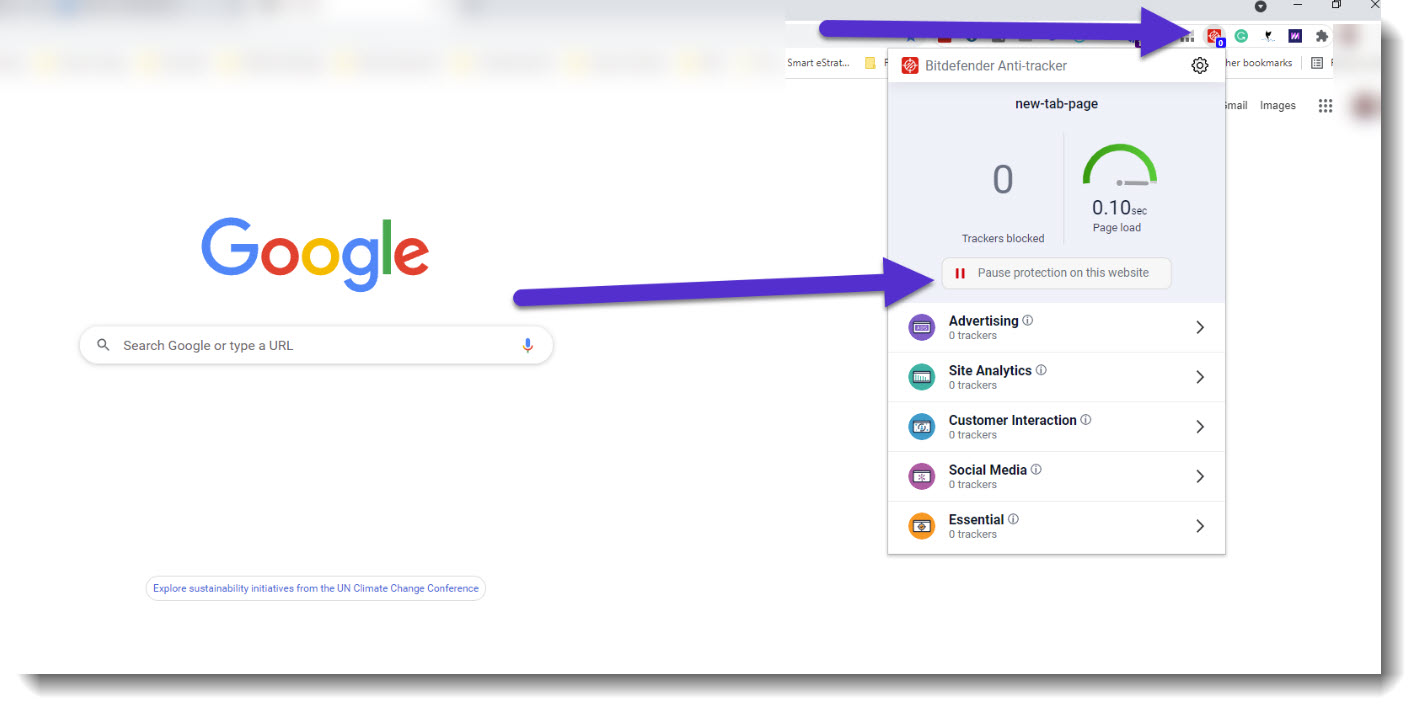Viewport: 1422px width, 715px height.
Task: Click the purple W extension icon
Action: 1295,36
